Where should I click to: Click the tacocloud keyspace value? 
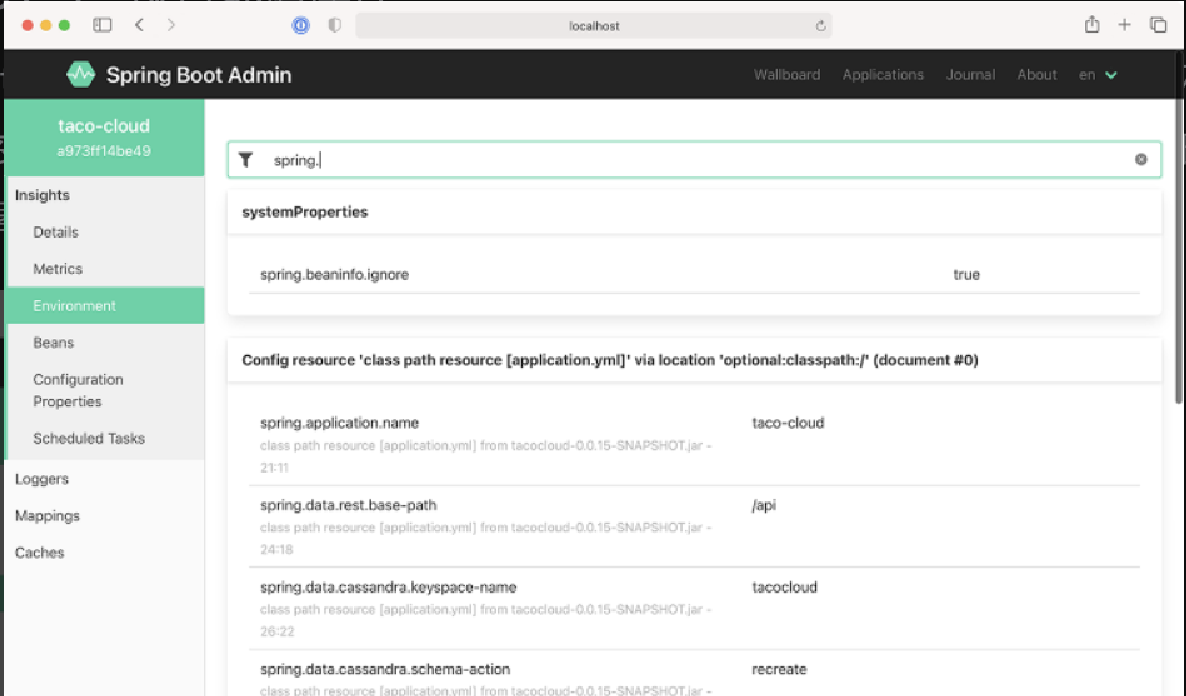[784, 587]
